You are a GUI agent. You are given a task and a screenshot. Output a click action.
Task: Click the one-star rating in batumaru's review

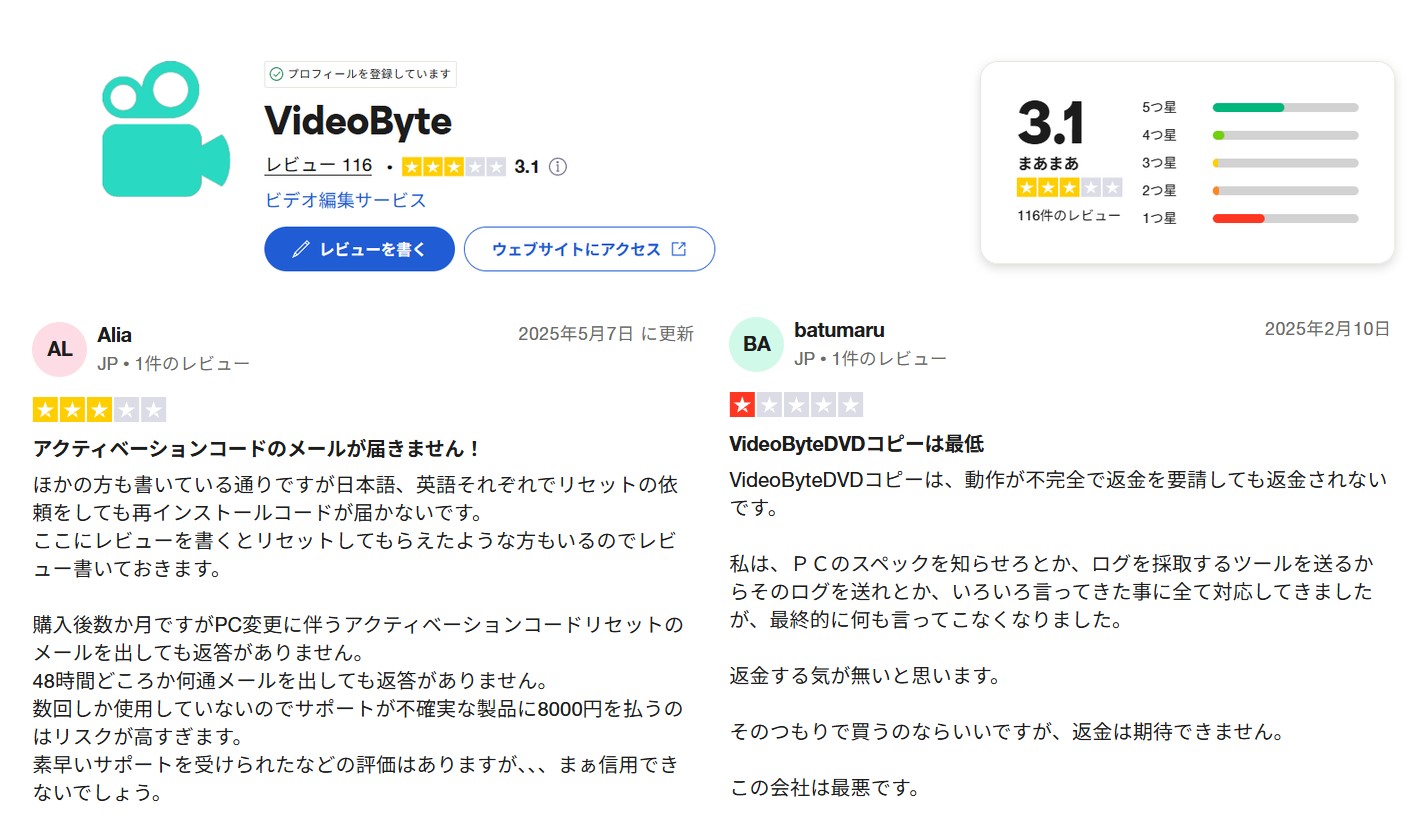(796, 405)
